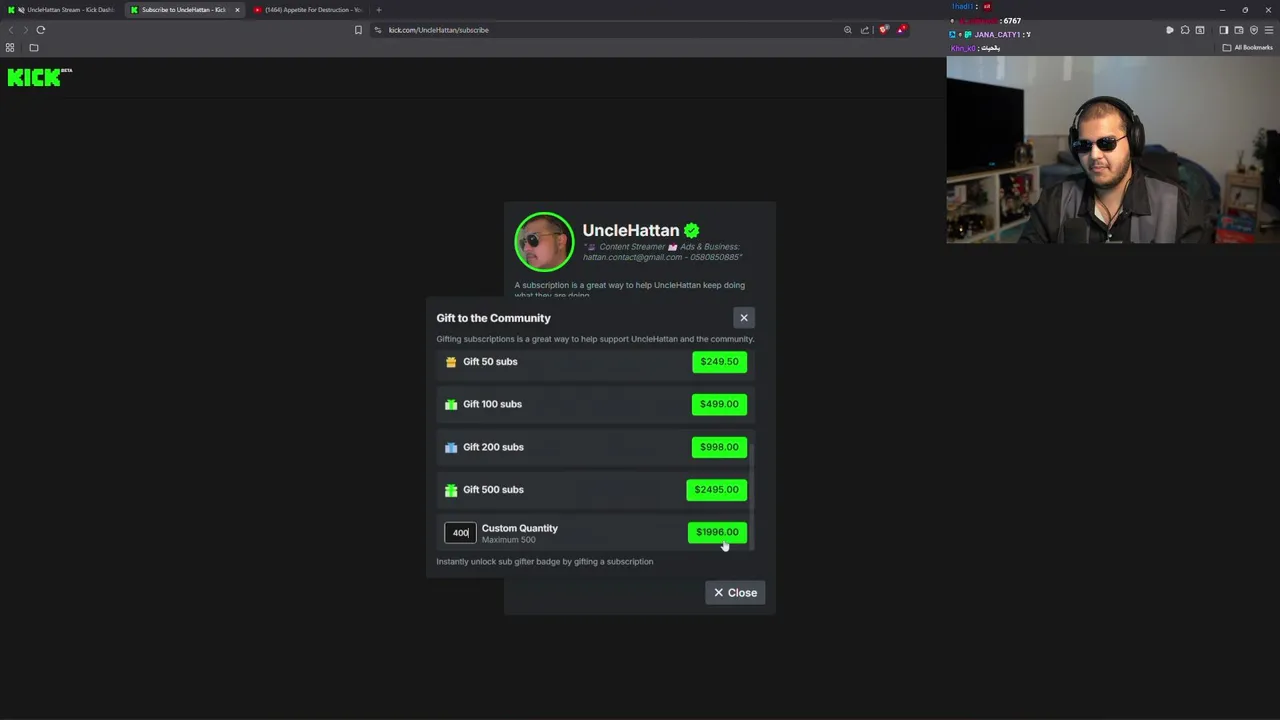The height and width of the screenshot is (720, 1280).
Task: Open the apps grid in bookmarks bar
Action: pos(10,48)
